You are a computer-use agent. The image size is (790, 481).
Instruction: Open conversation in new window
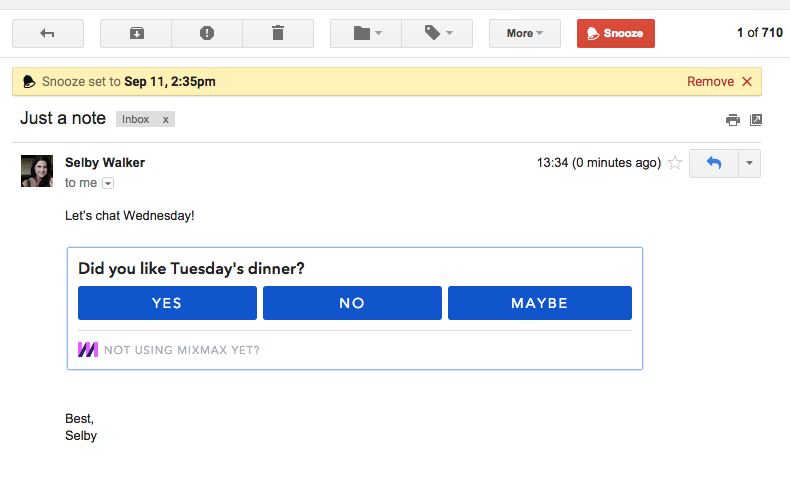[x=756, y=120]
